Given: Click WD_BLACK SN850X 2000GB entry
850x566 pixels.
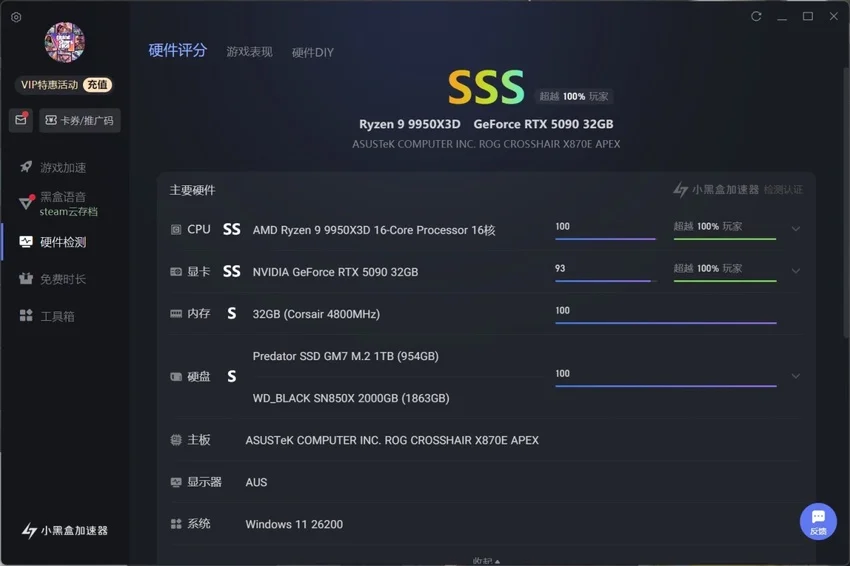Looking at the screenshot, I should [351, 398].
